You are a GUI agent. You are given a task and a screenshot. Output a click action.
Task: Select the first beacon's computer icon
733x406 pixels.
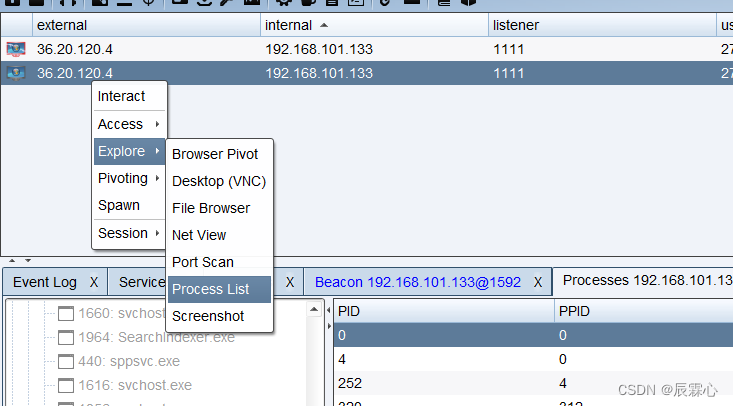tap(16, 49)
